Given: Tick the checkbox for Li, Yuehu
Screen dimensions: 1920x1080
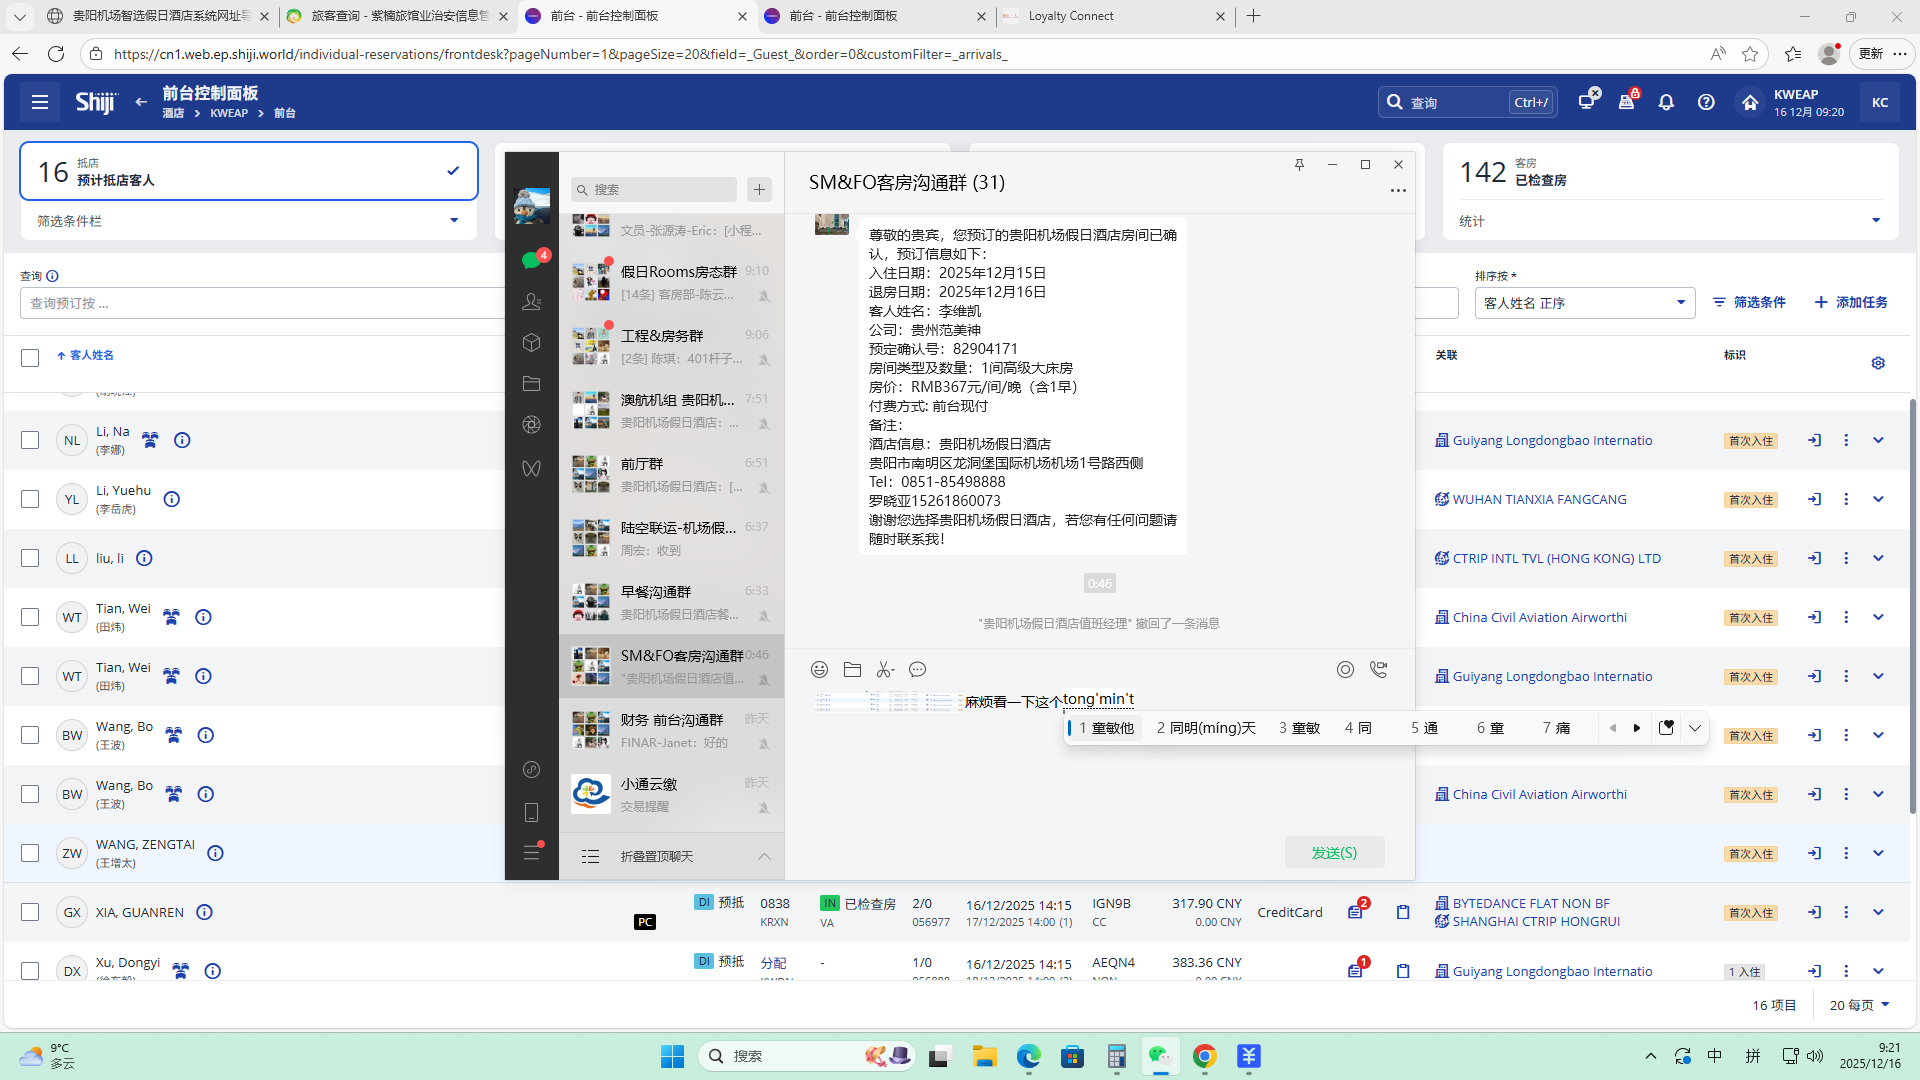Looking at the screenshot, I should [30, 499].
